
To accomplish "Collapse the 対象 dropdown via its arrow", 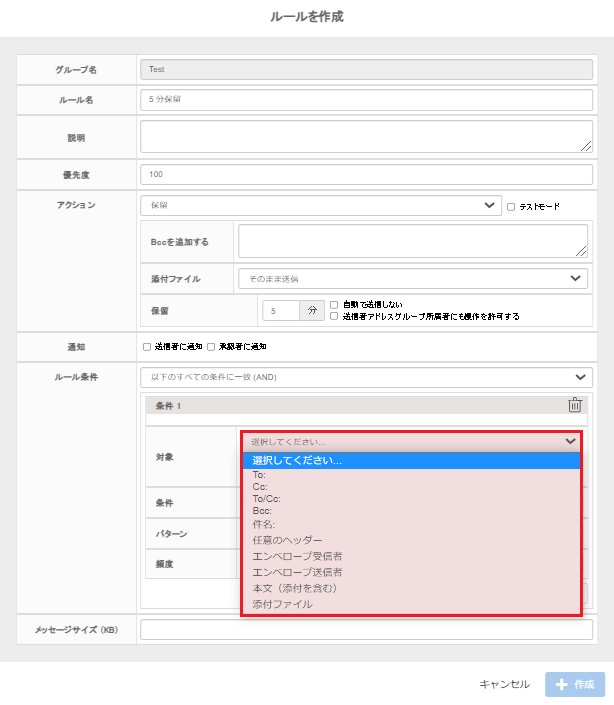I will pos(570,442).
